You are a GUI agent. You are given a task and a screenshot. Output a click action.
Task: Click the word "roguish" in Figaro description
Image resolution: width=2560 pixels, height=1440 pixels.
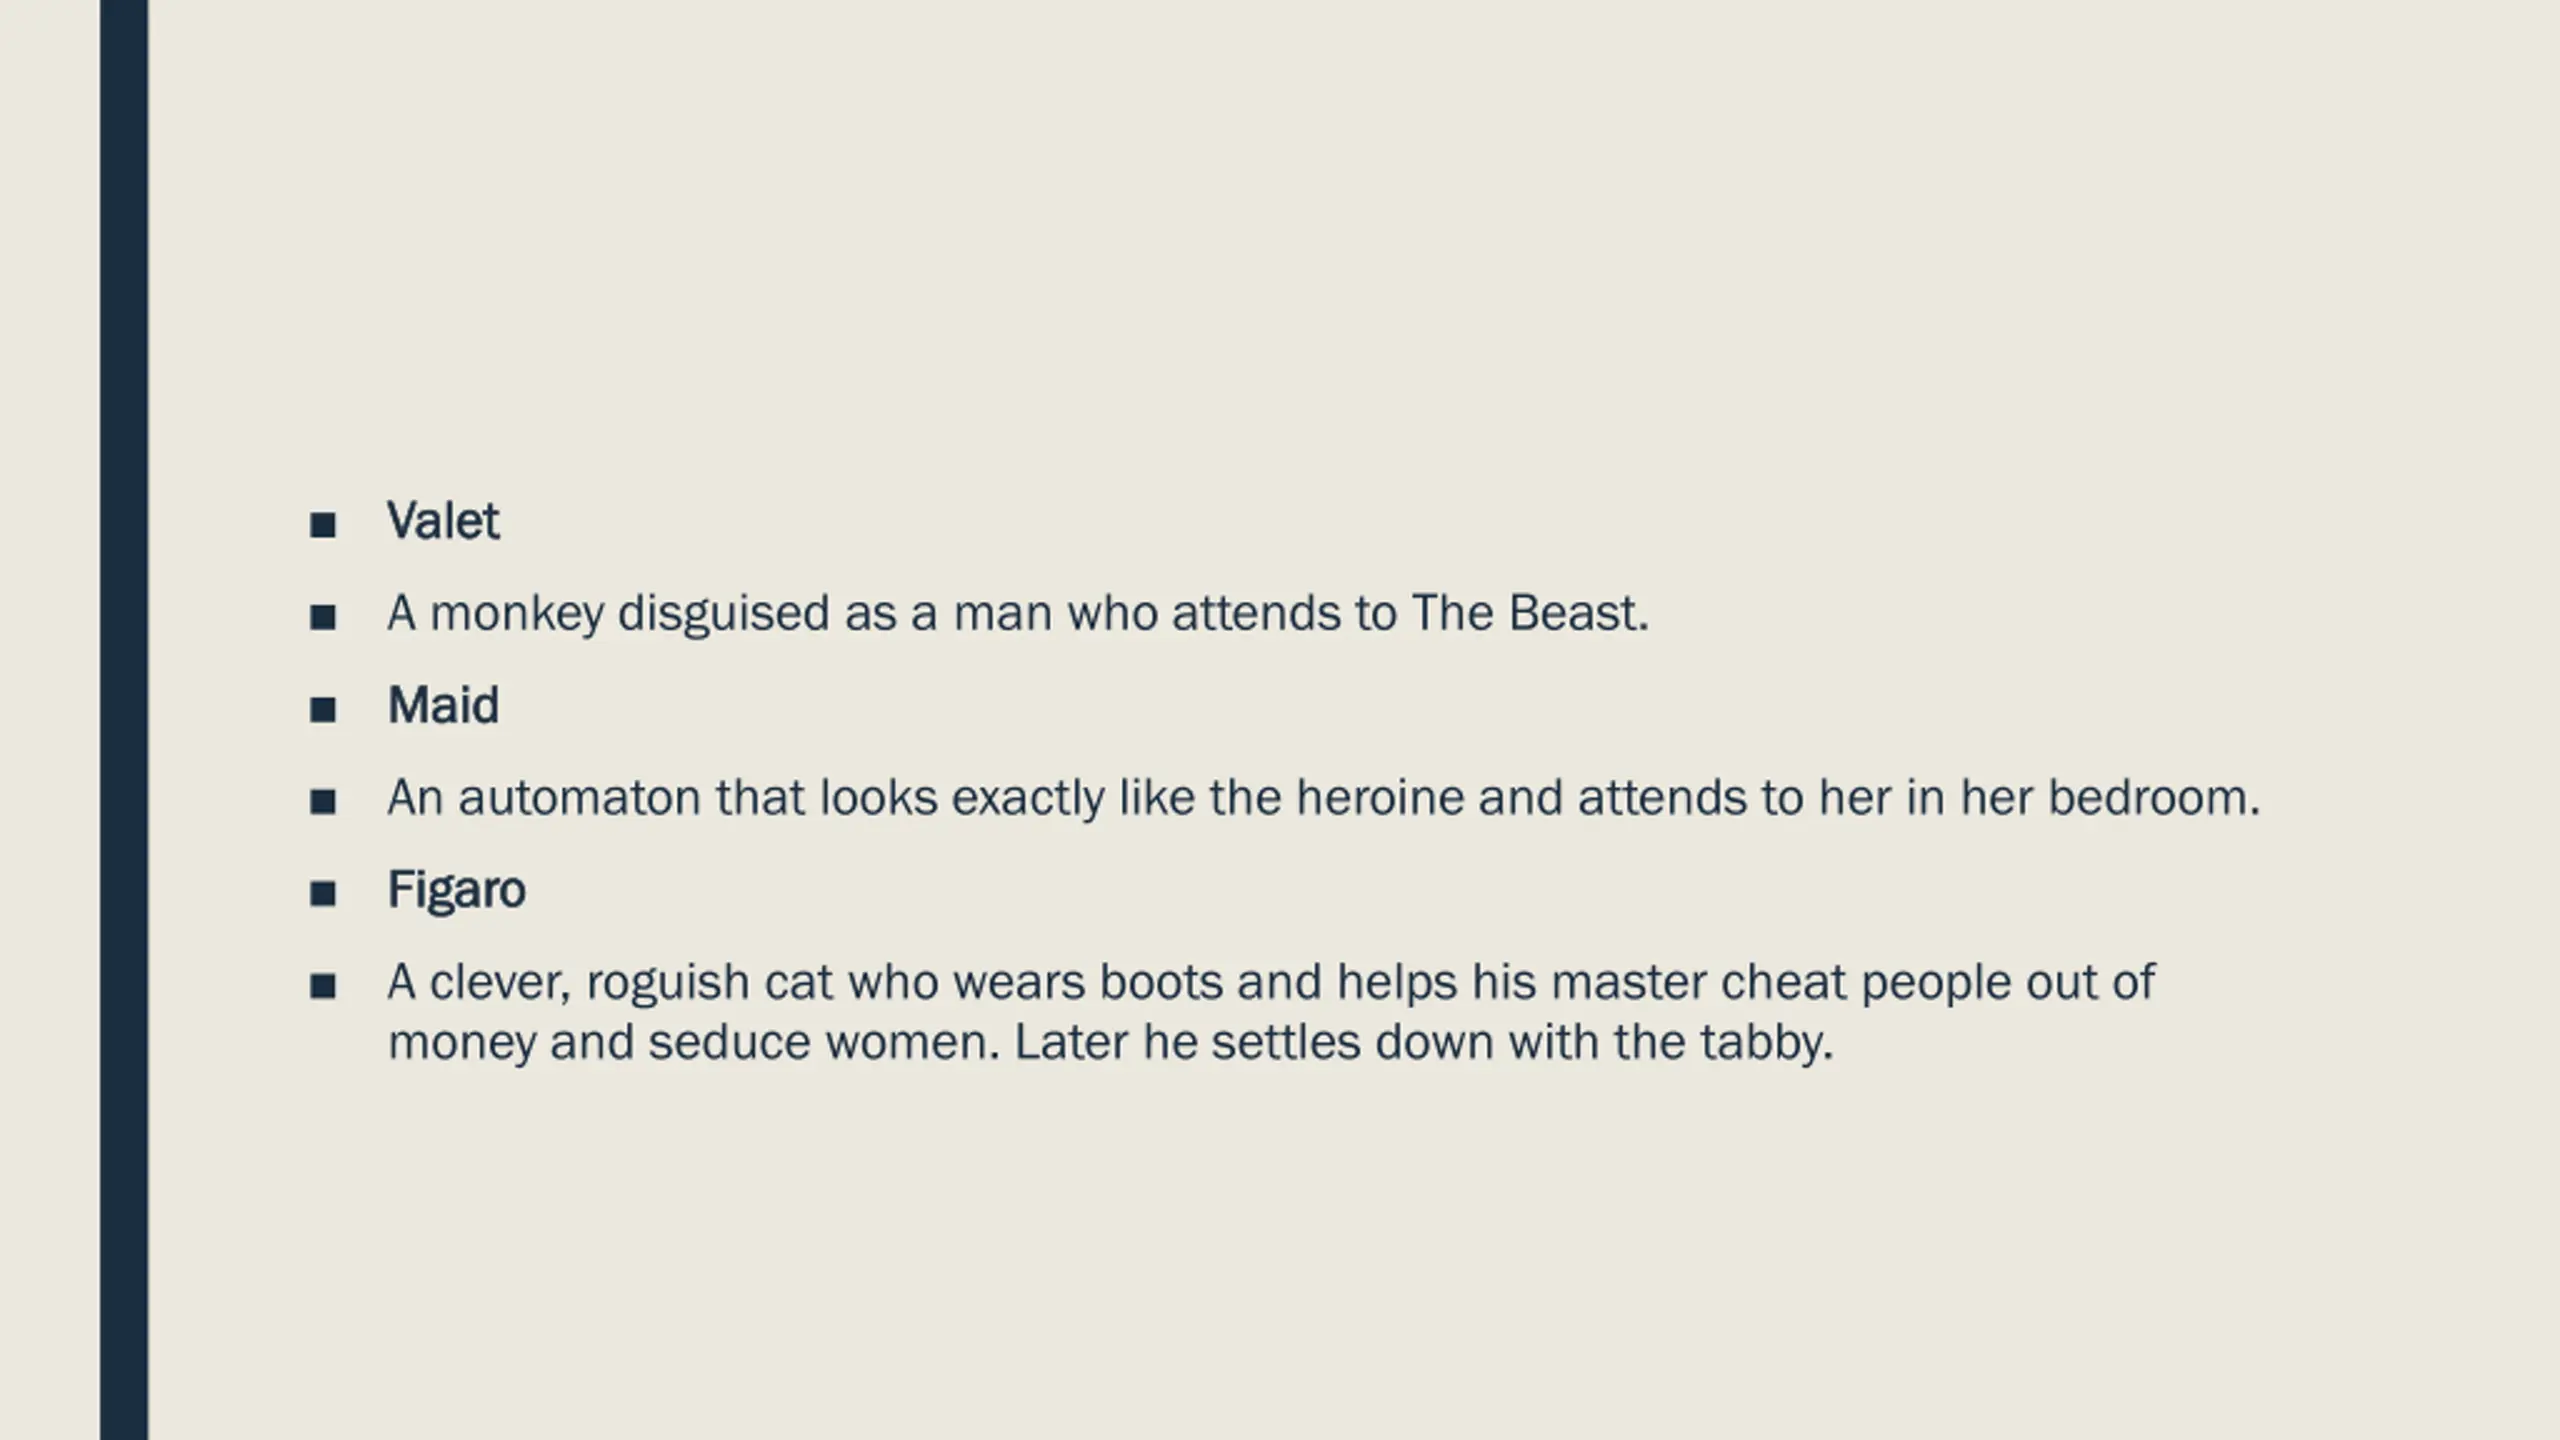tap(668, 984)
